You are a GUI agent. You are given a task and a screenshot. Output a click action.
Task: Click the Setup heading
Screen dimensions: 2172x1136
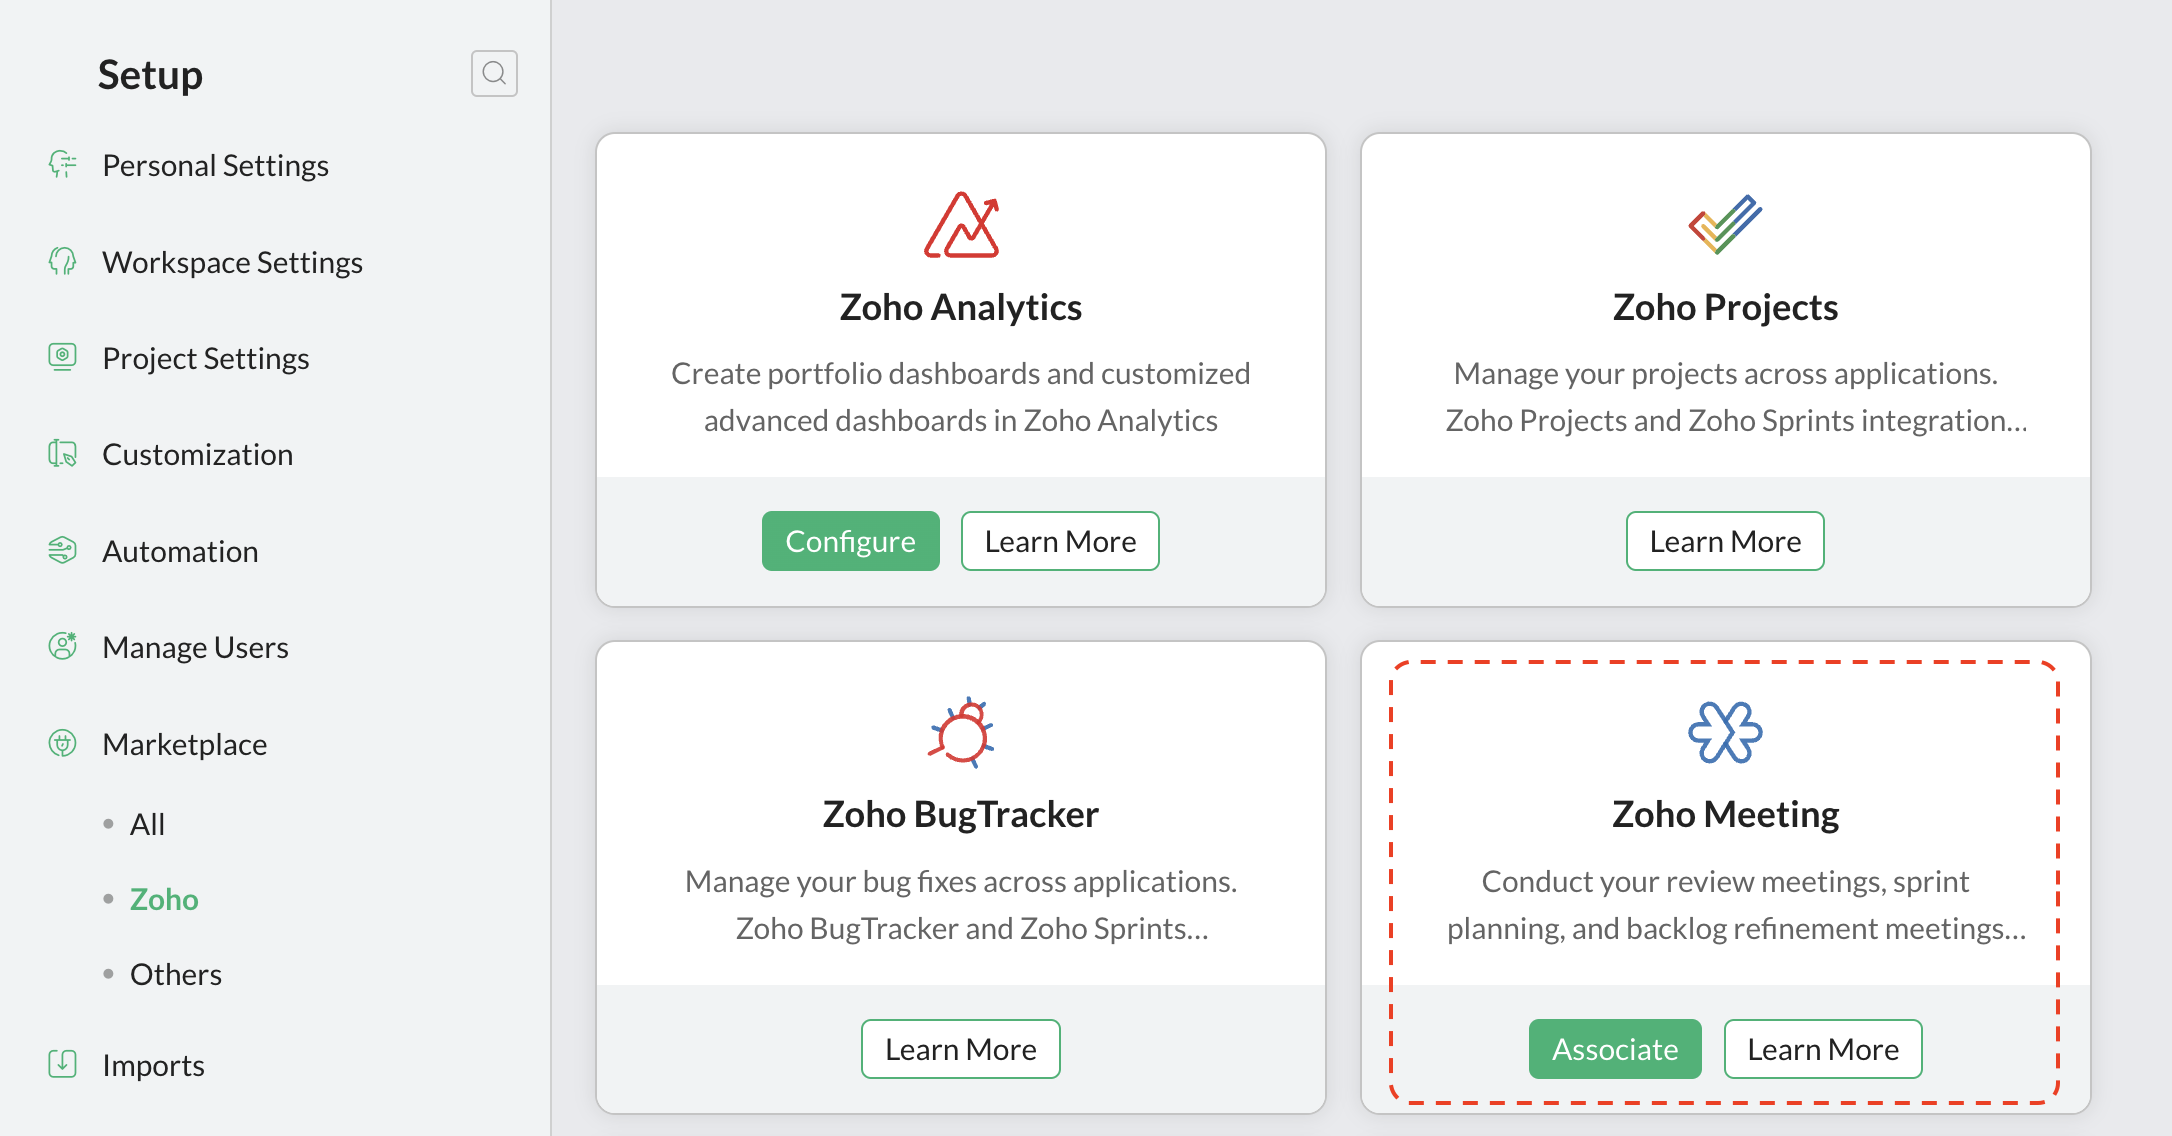(x=150, y=75)
